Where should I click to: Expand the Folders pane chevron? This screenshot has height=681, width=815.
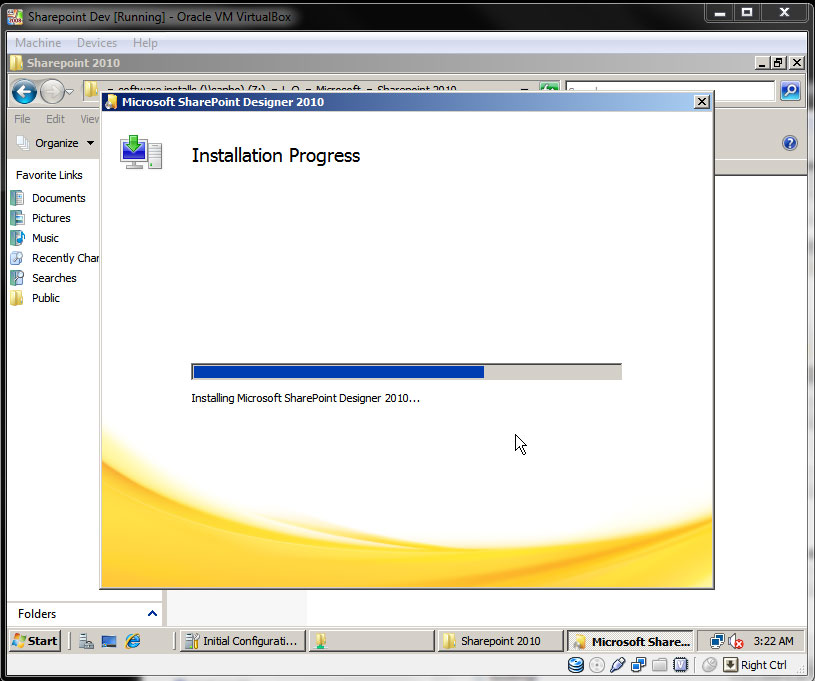click(152, 613)
